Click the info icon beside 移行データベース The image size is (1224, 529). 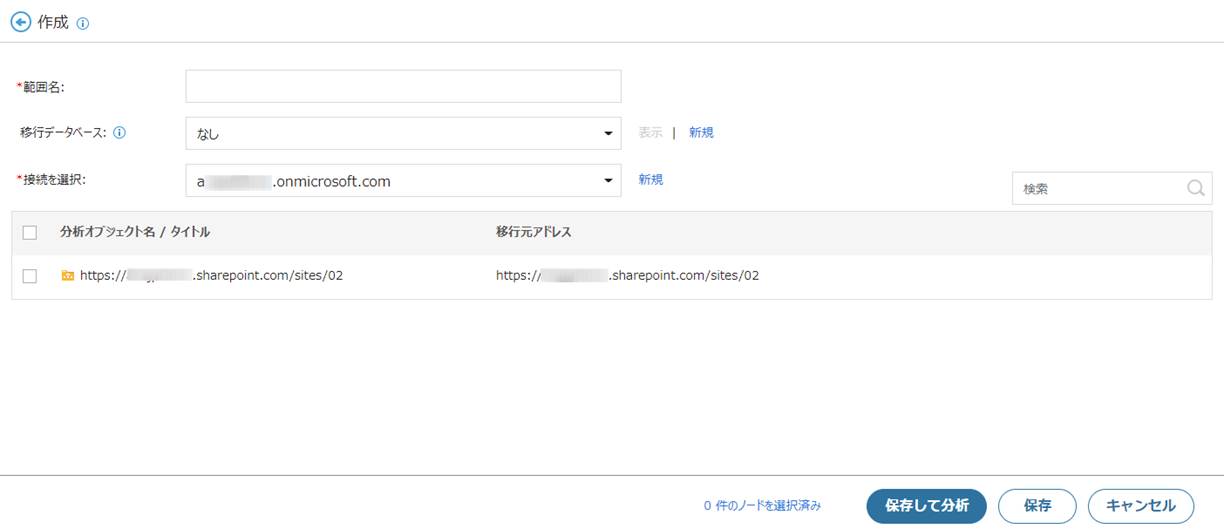click(x=120, y=132)
